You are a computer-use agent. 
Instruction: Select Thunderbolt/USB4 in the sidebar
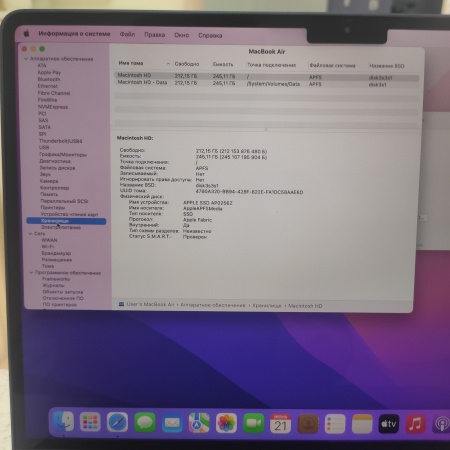[60, 141]
